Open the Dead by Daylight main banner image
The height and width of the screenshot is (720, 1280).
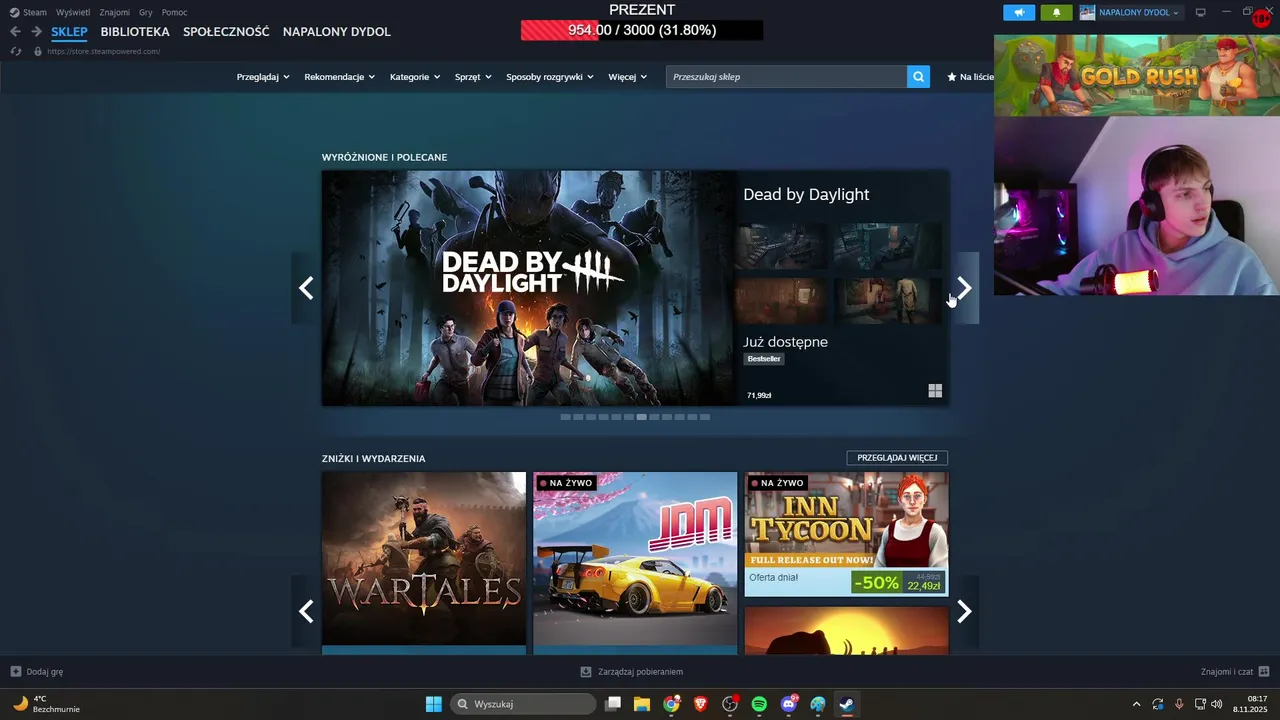[x=528, y=288]
